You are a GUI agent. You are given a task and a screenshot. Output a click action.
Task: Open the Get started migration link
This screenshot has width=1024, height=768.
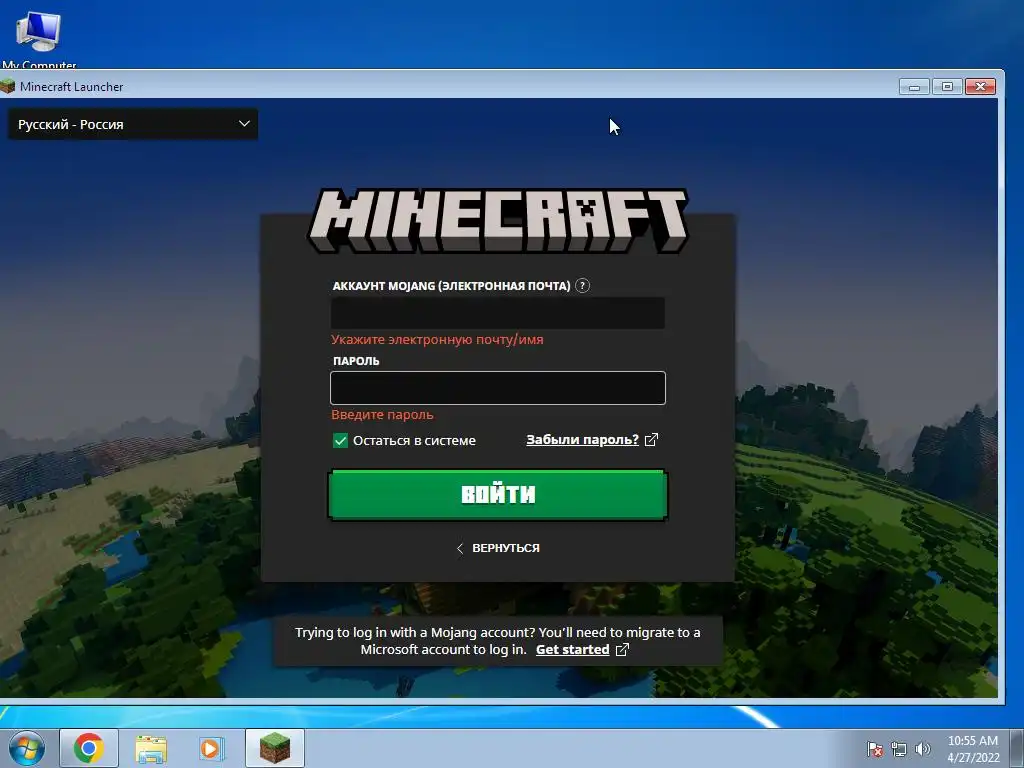(x=573, y=649)
